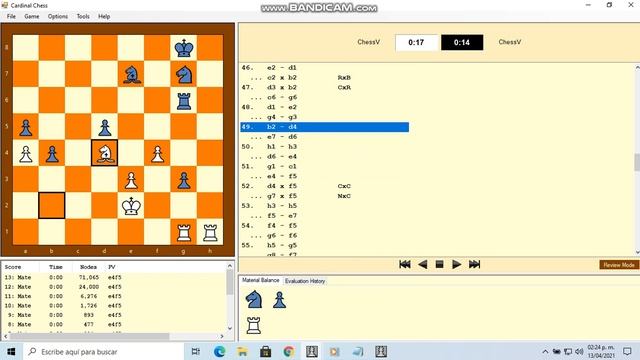The height and width of the screenshot is (360, 640).
Task: Select the black knight on g7
Action: (184, 74)
